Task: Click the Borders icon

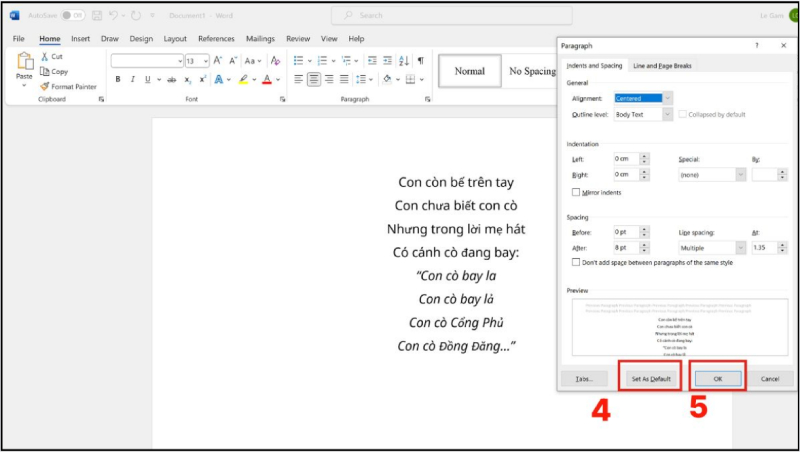Action: [x=410, y=80]
